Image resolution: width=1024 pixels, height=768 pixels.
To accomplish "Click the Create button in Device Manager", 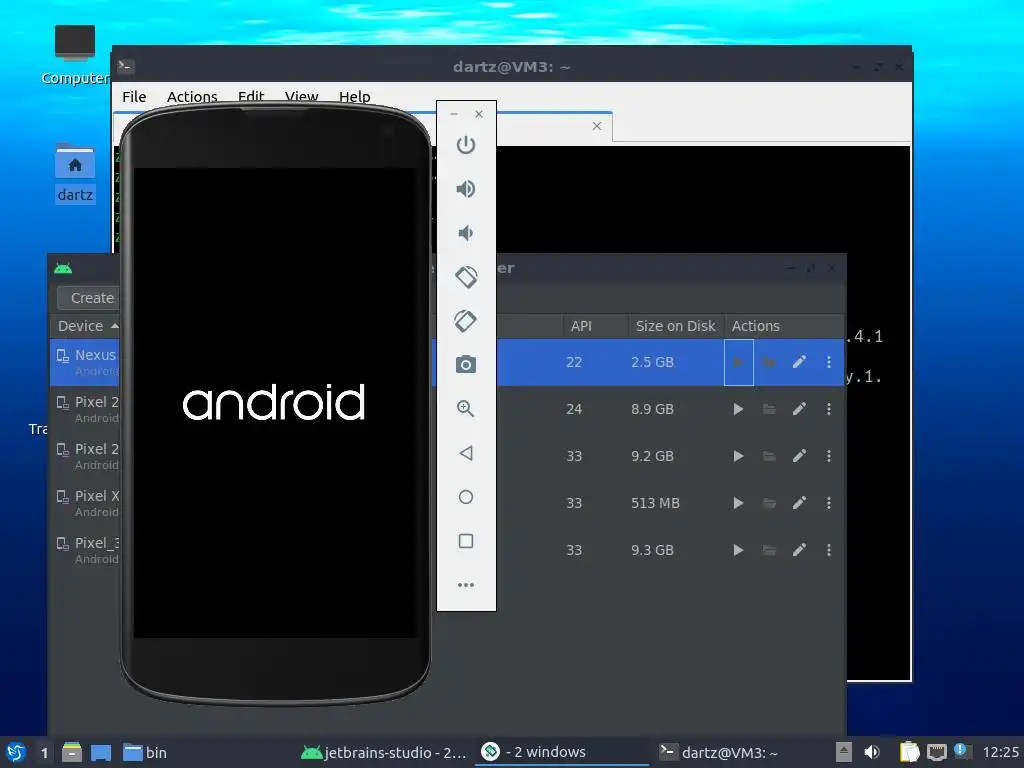I will [89, 298].
